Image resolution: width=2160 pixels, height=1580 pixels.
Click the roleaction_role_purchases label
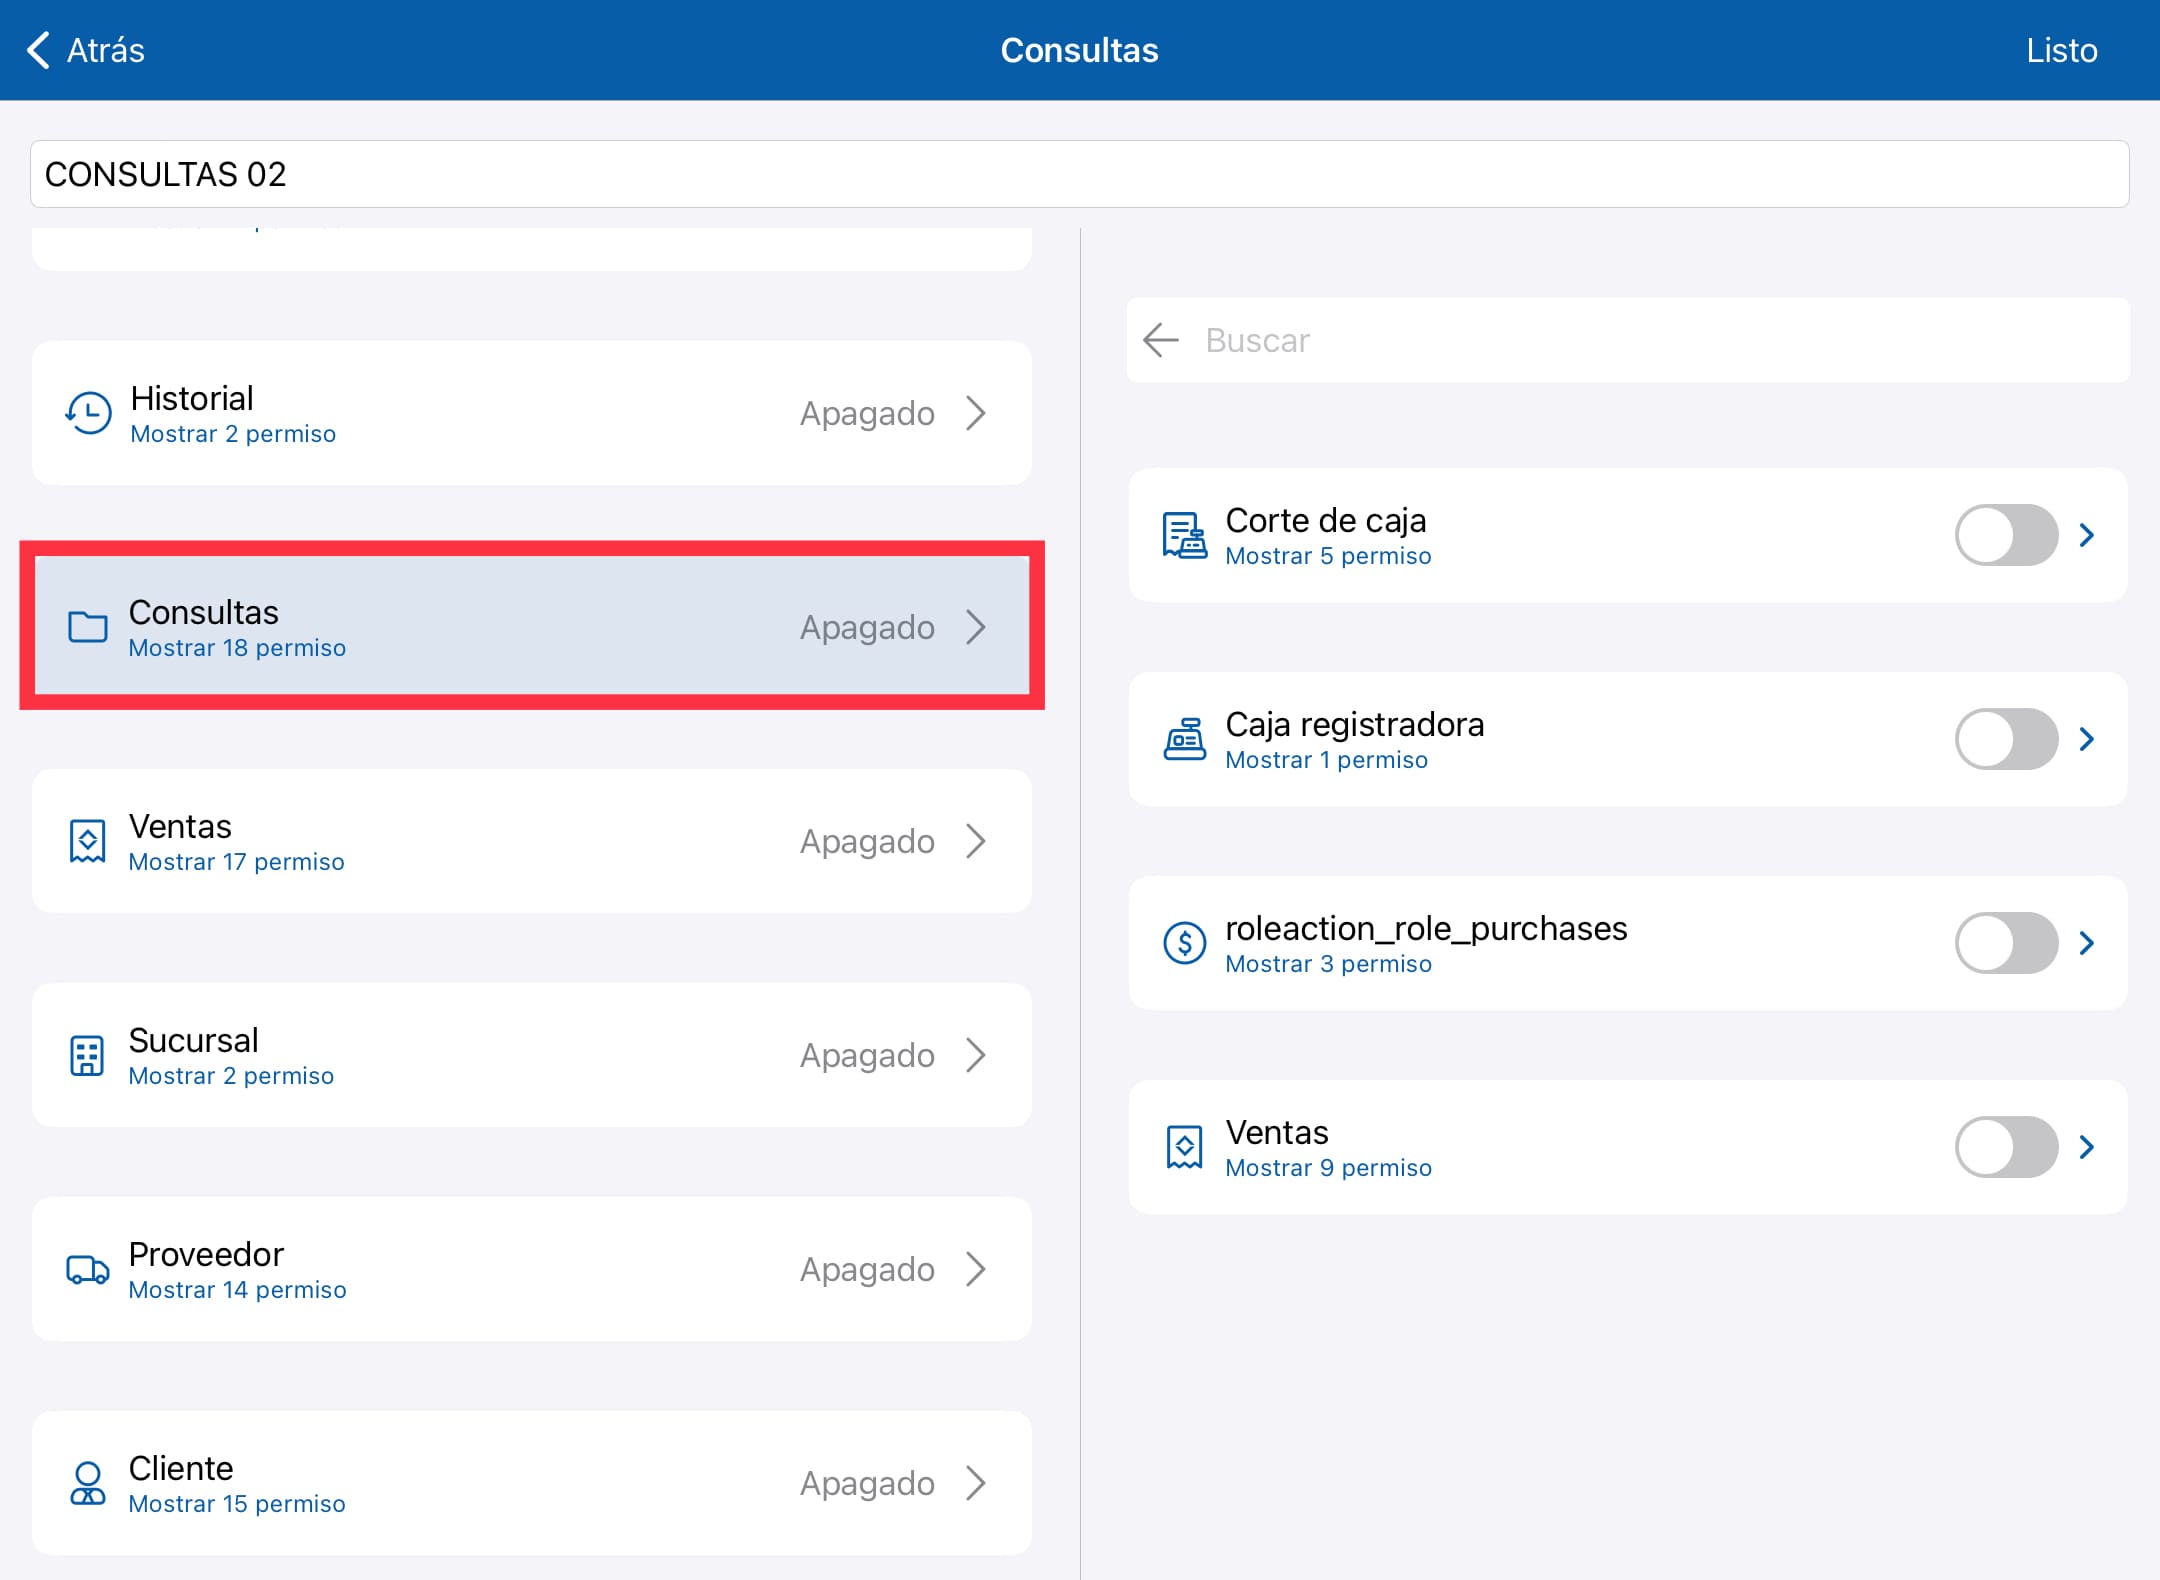tap(1426, 928)
